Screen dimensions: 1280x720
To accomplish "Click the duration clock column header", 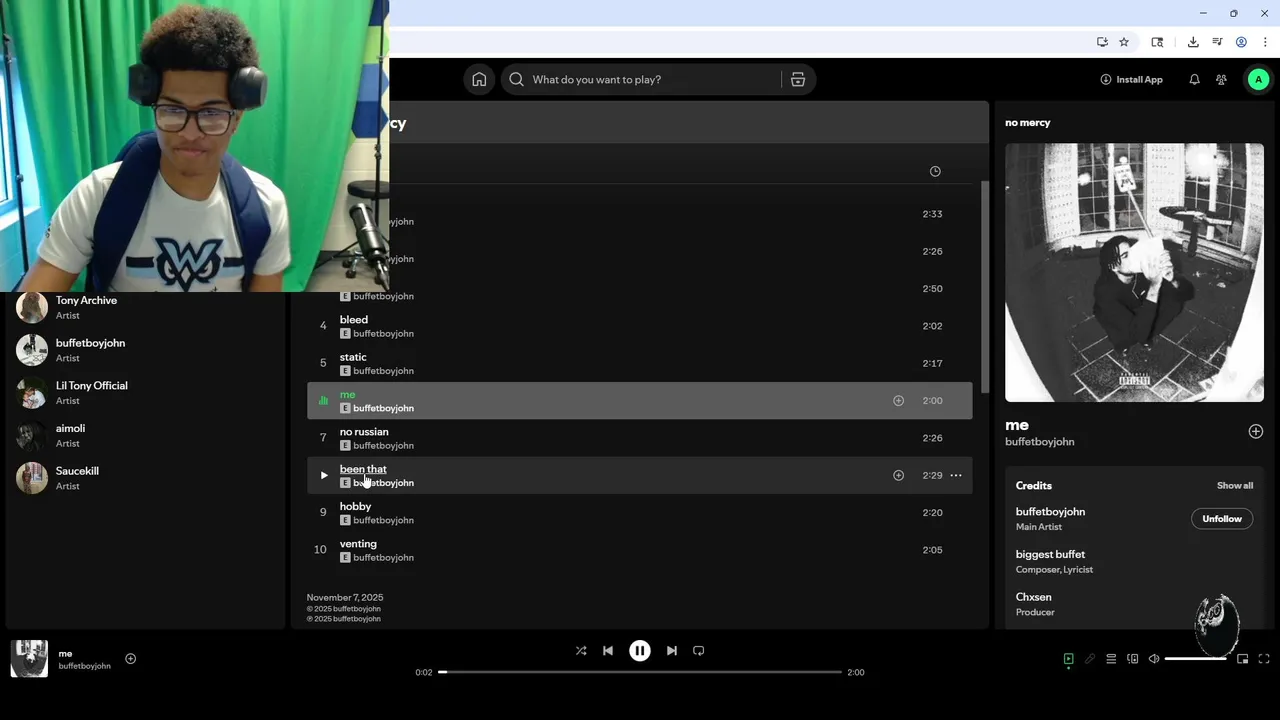I will [x=935, y=171].
